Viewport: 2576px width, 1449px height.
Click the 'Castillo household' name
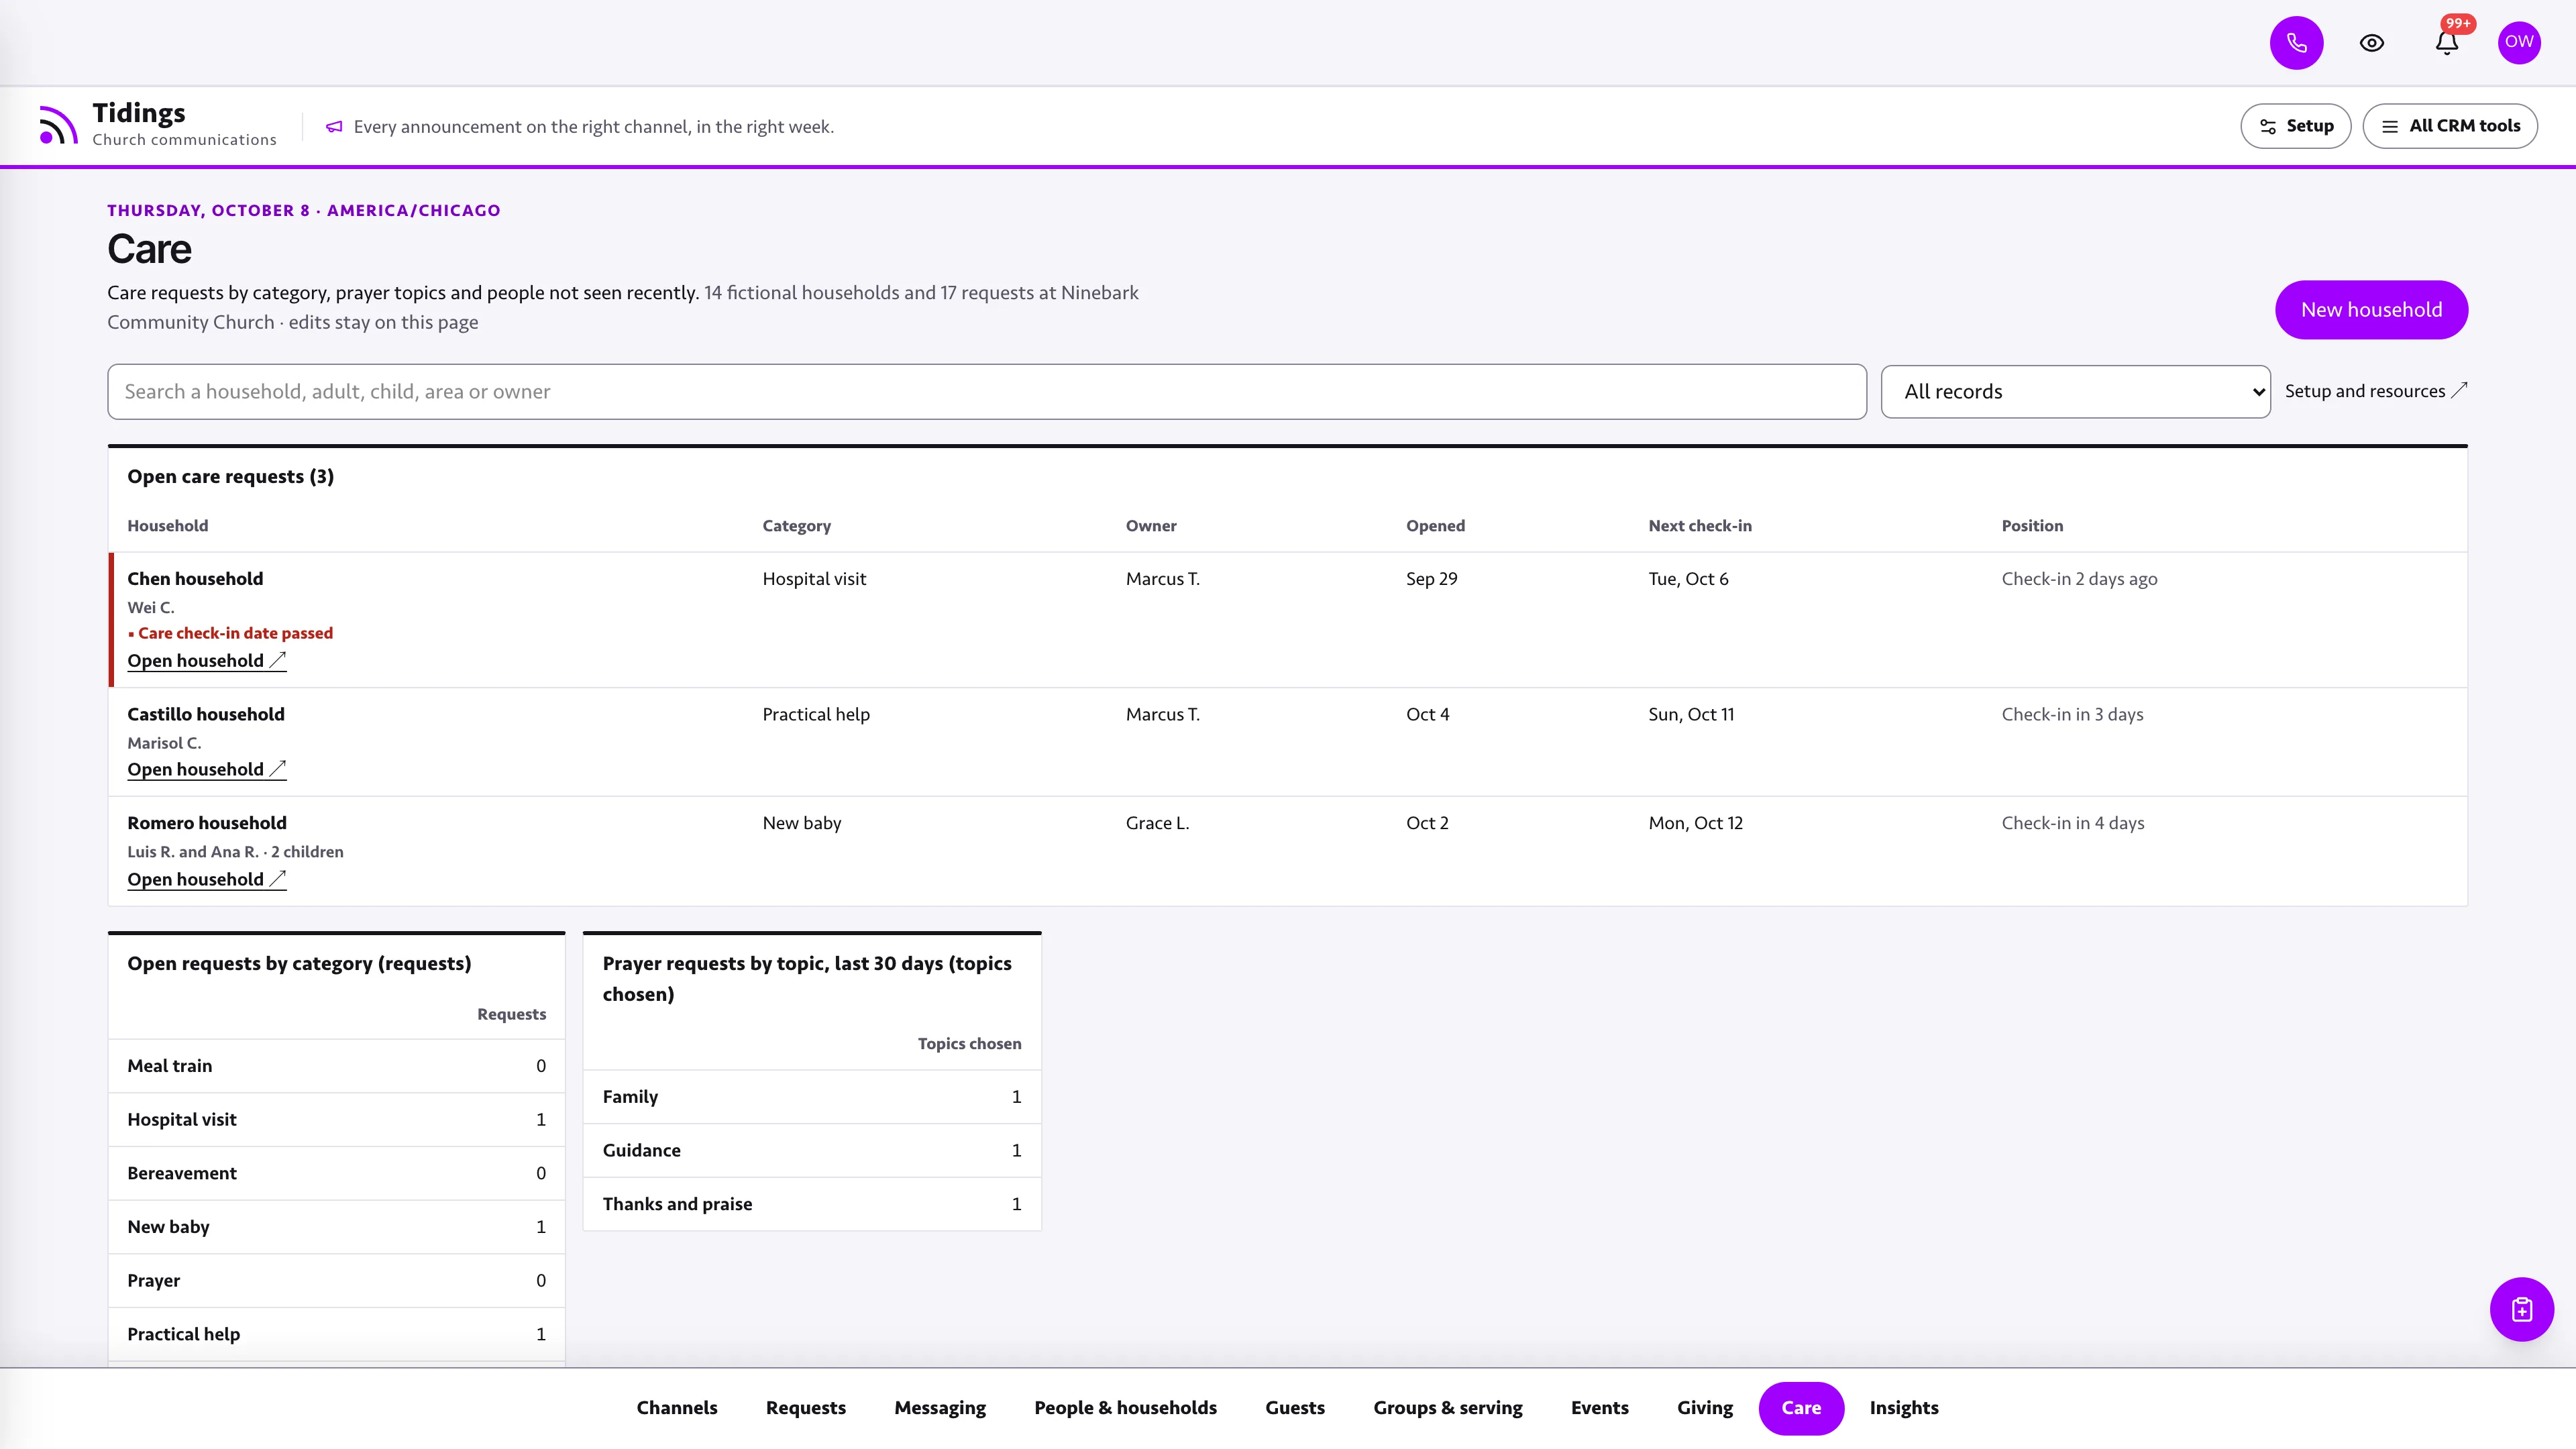coord(206,714)
